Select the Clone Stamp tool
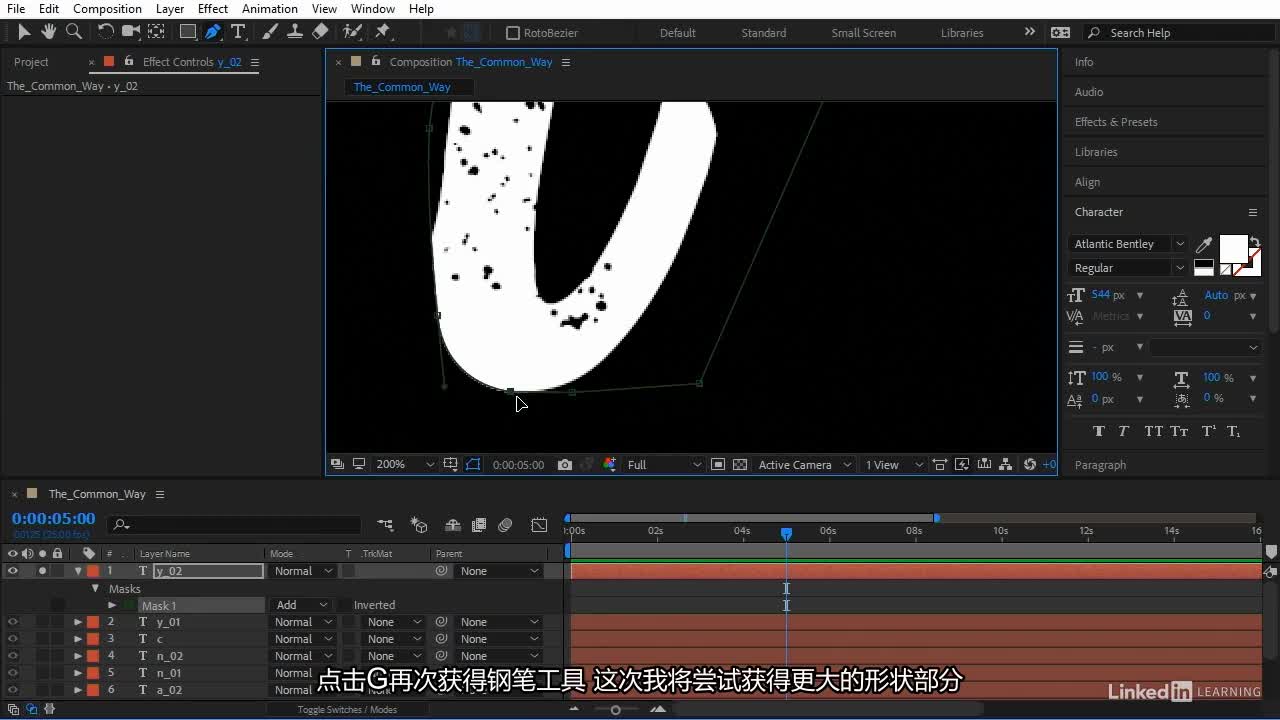The image size is (1280, 720). (295, 32)
